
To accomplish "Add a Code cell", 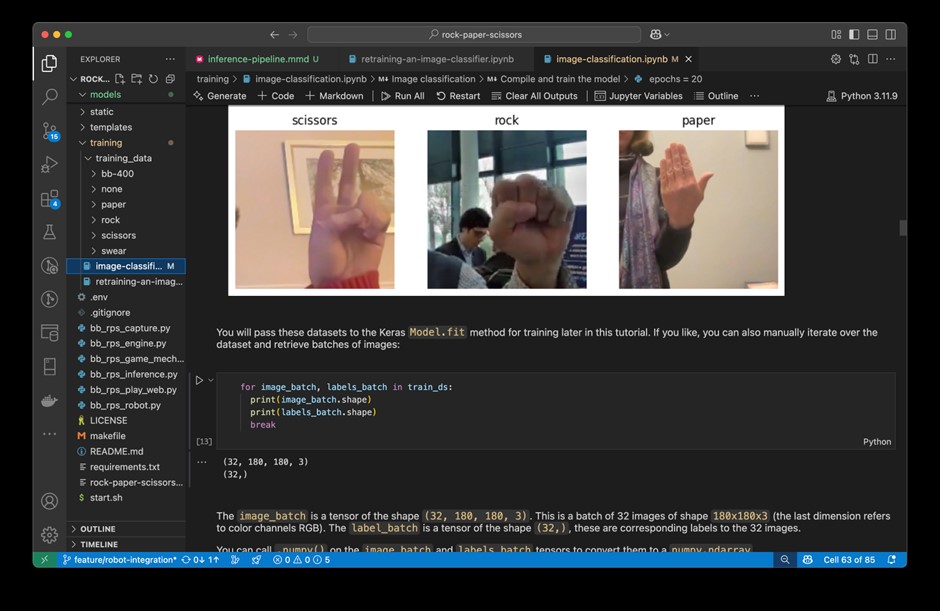I will click(x=276, y=96).
